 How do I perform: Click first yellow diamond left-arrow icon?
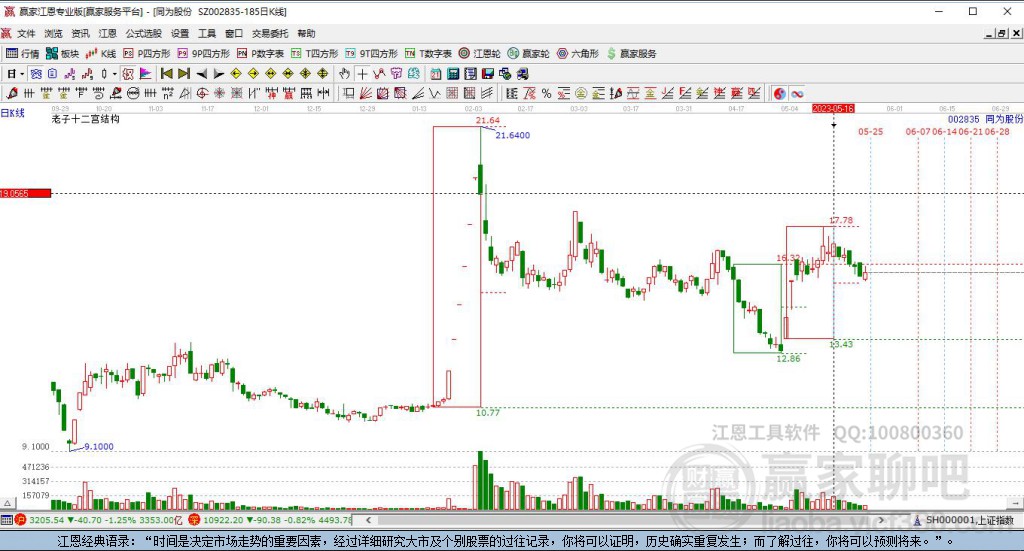coord(236,74)
